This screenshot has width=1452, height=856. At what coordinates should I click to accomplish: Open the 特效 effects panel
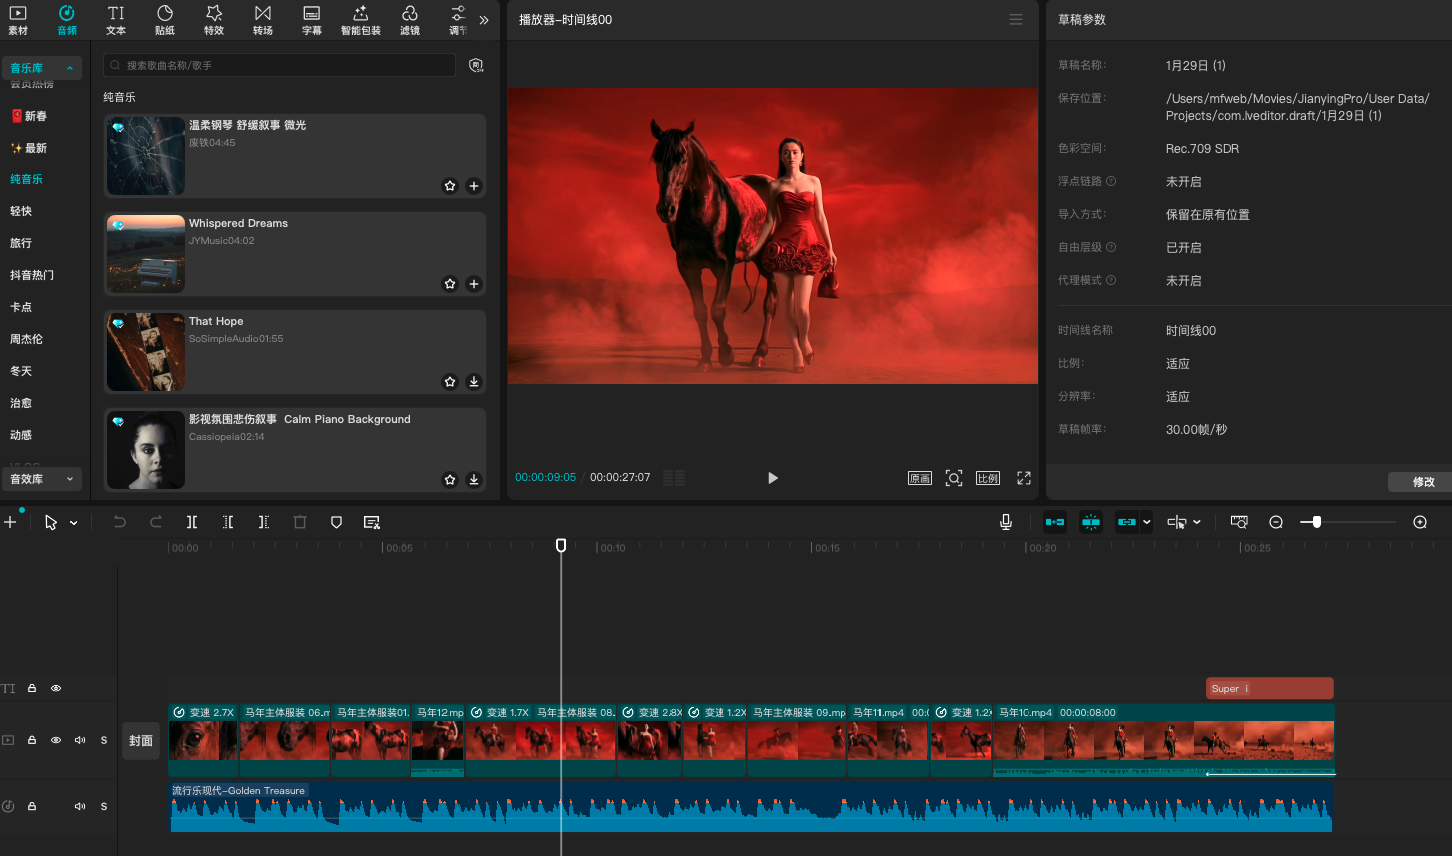click(x=214, y=19)
